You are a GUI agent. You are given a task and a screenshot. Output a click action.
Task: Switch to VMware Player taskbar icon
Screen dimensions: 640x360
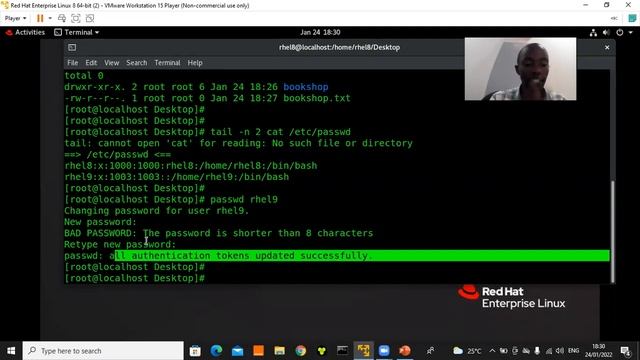[x=363, y=351]
